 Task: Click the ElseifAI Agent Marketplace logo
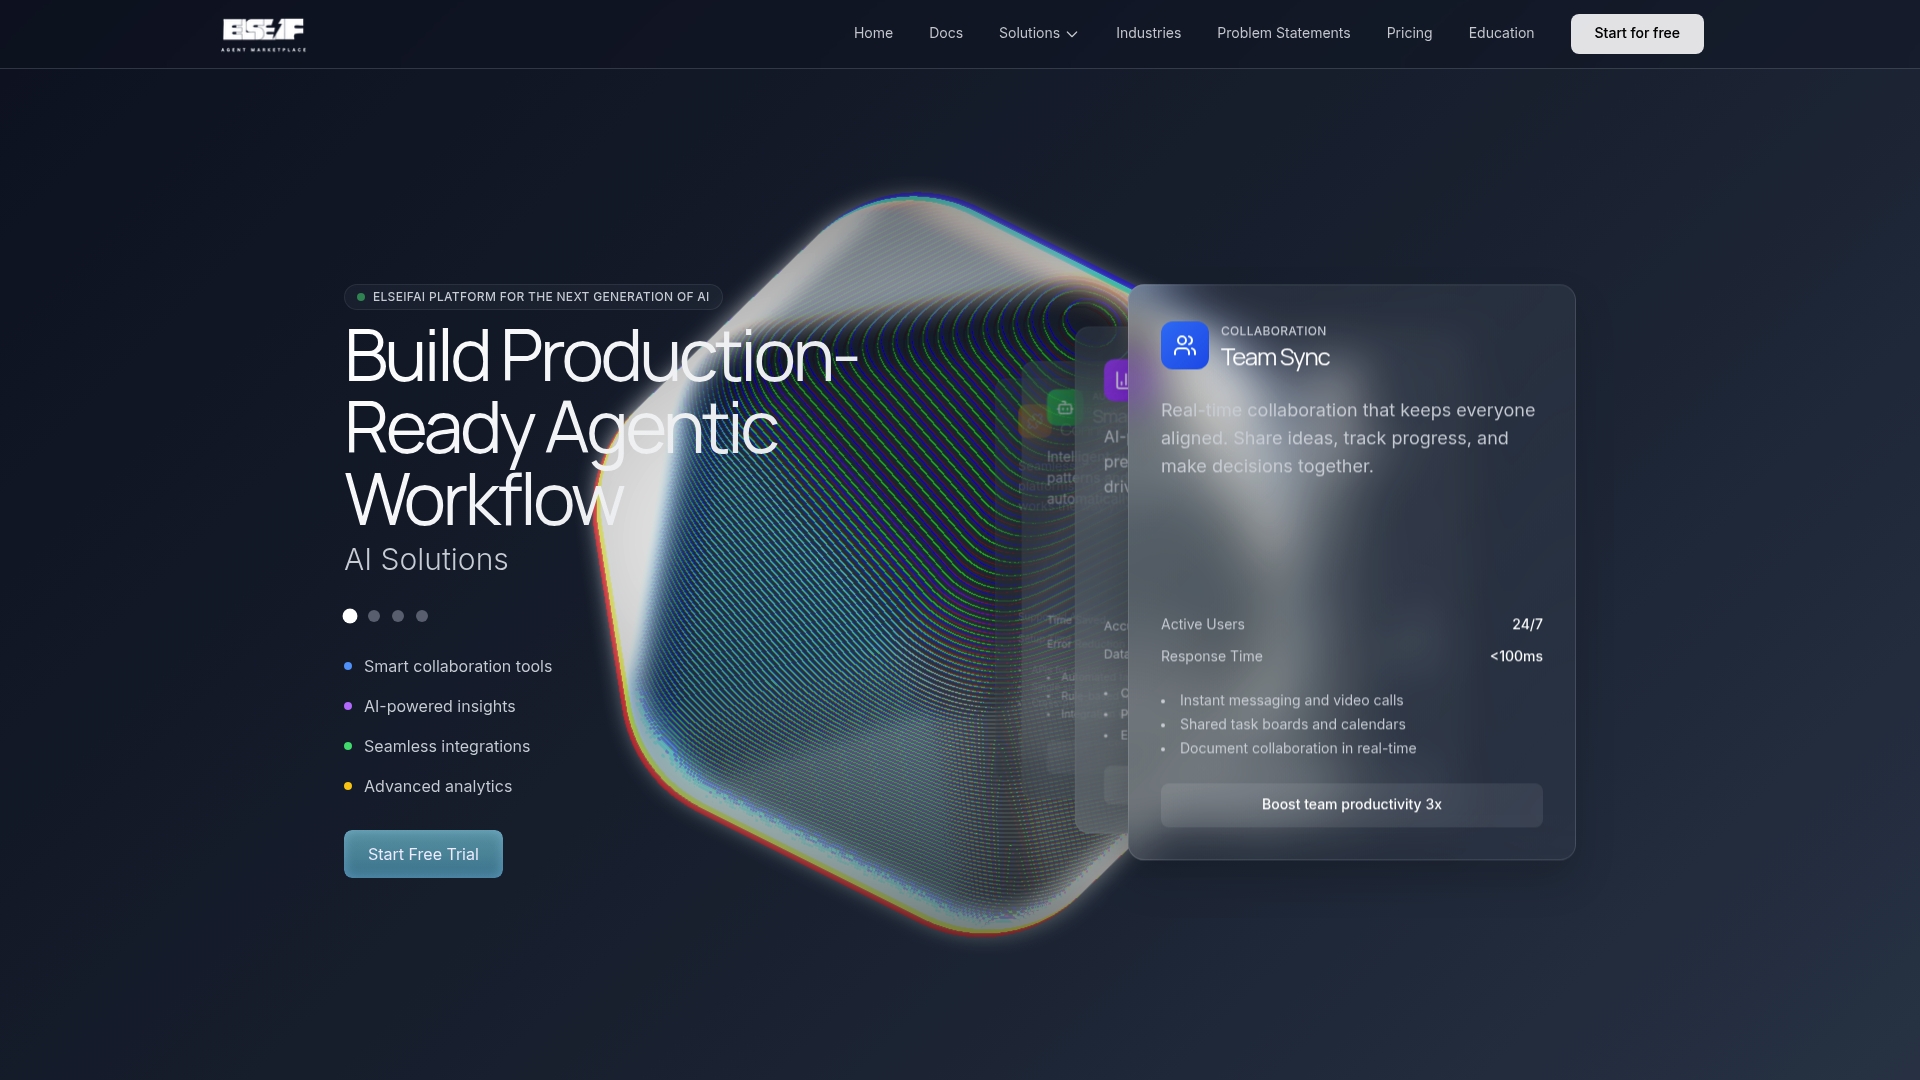pos(264,35)
